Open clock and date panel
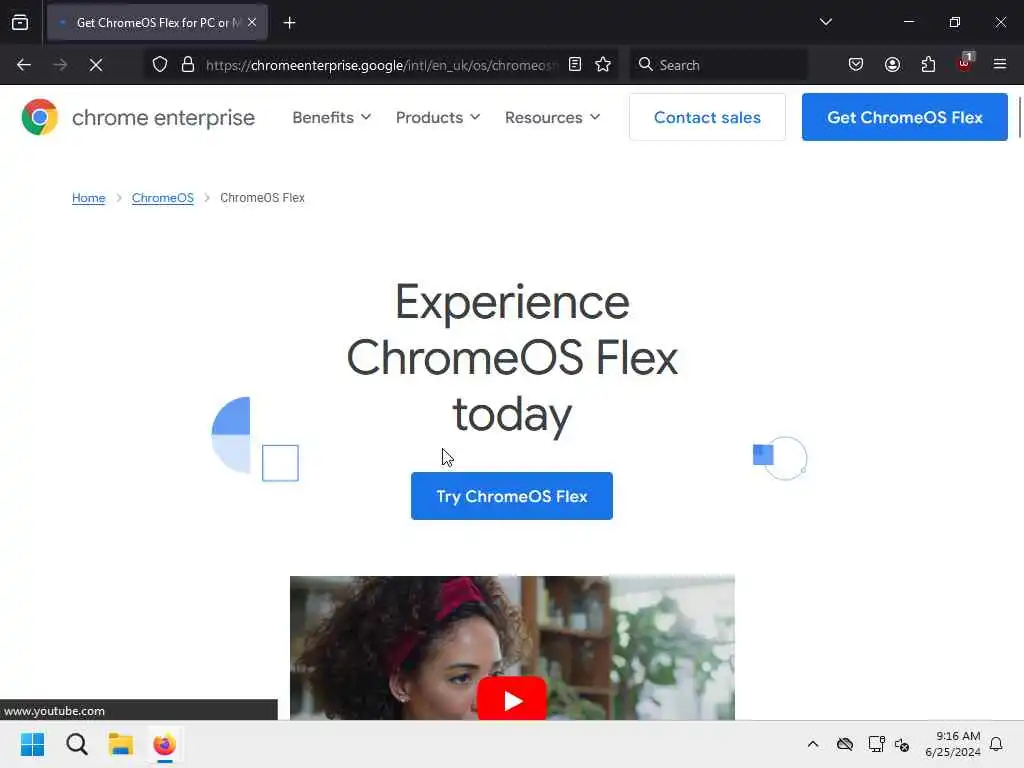Screen dimensions: 1024x768 (953, 744)
